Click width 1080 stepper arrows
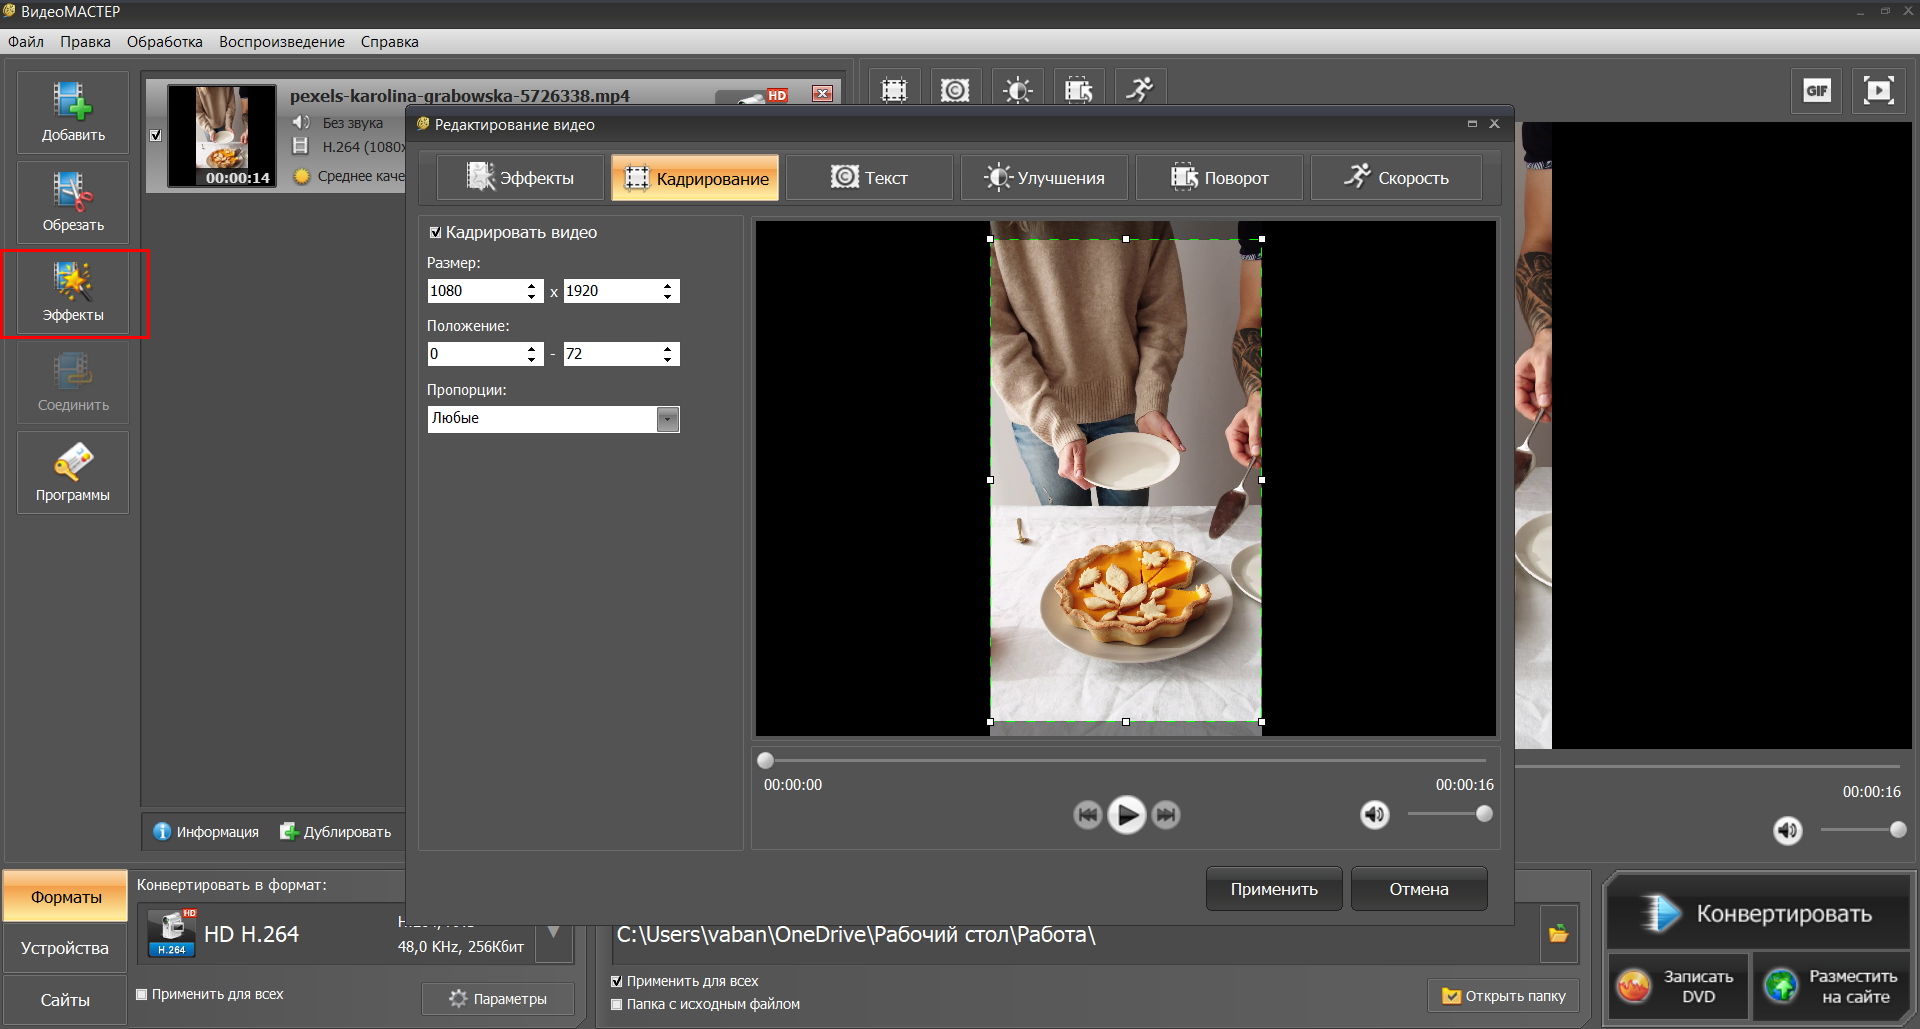 point(532,291)
